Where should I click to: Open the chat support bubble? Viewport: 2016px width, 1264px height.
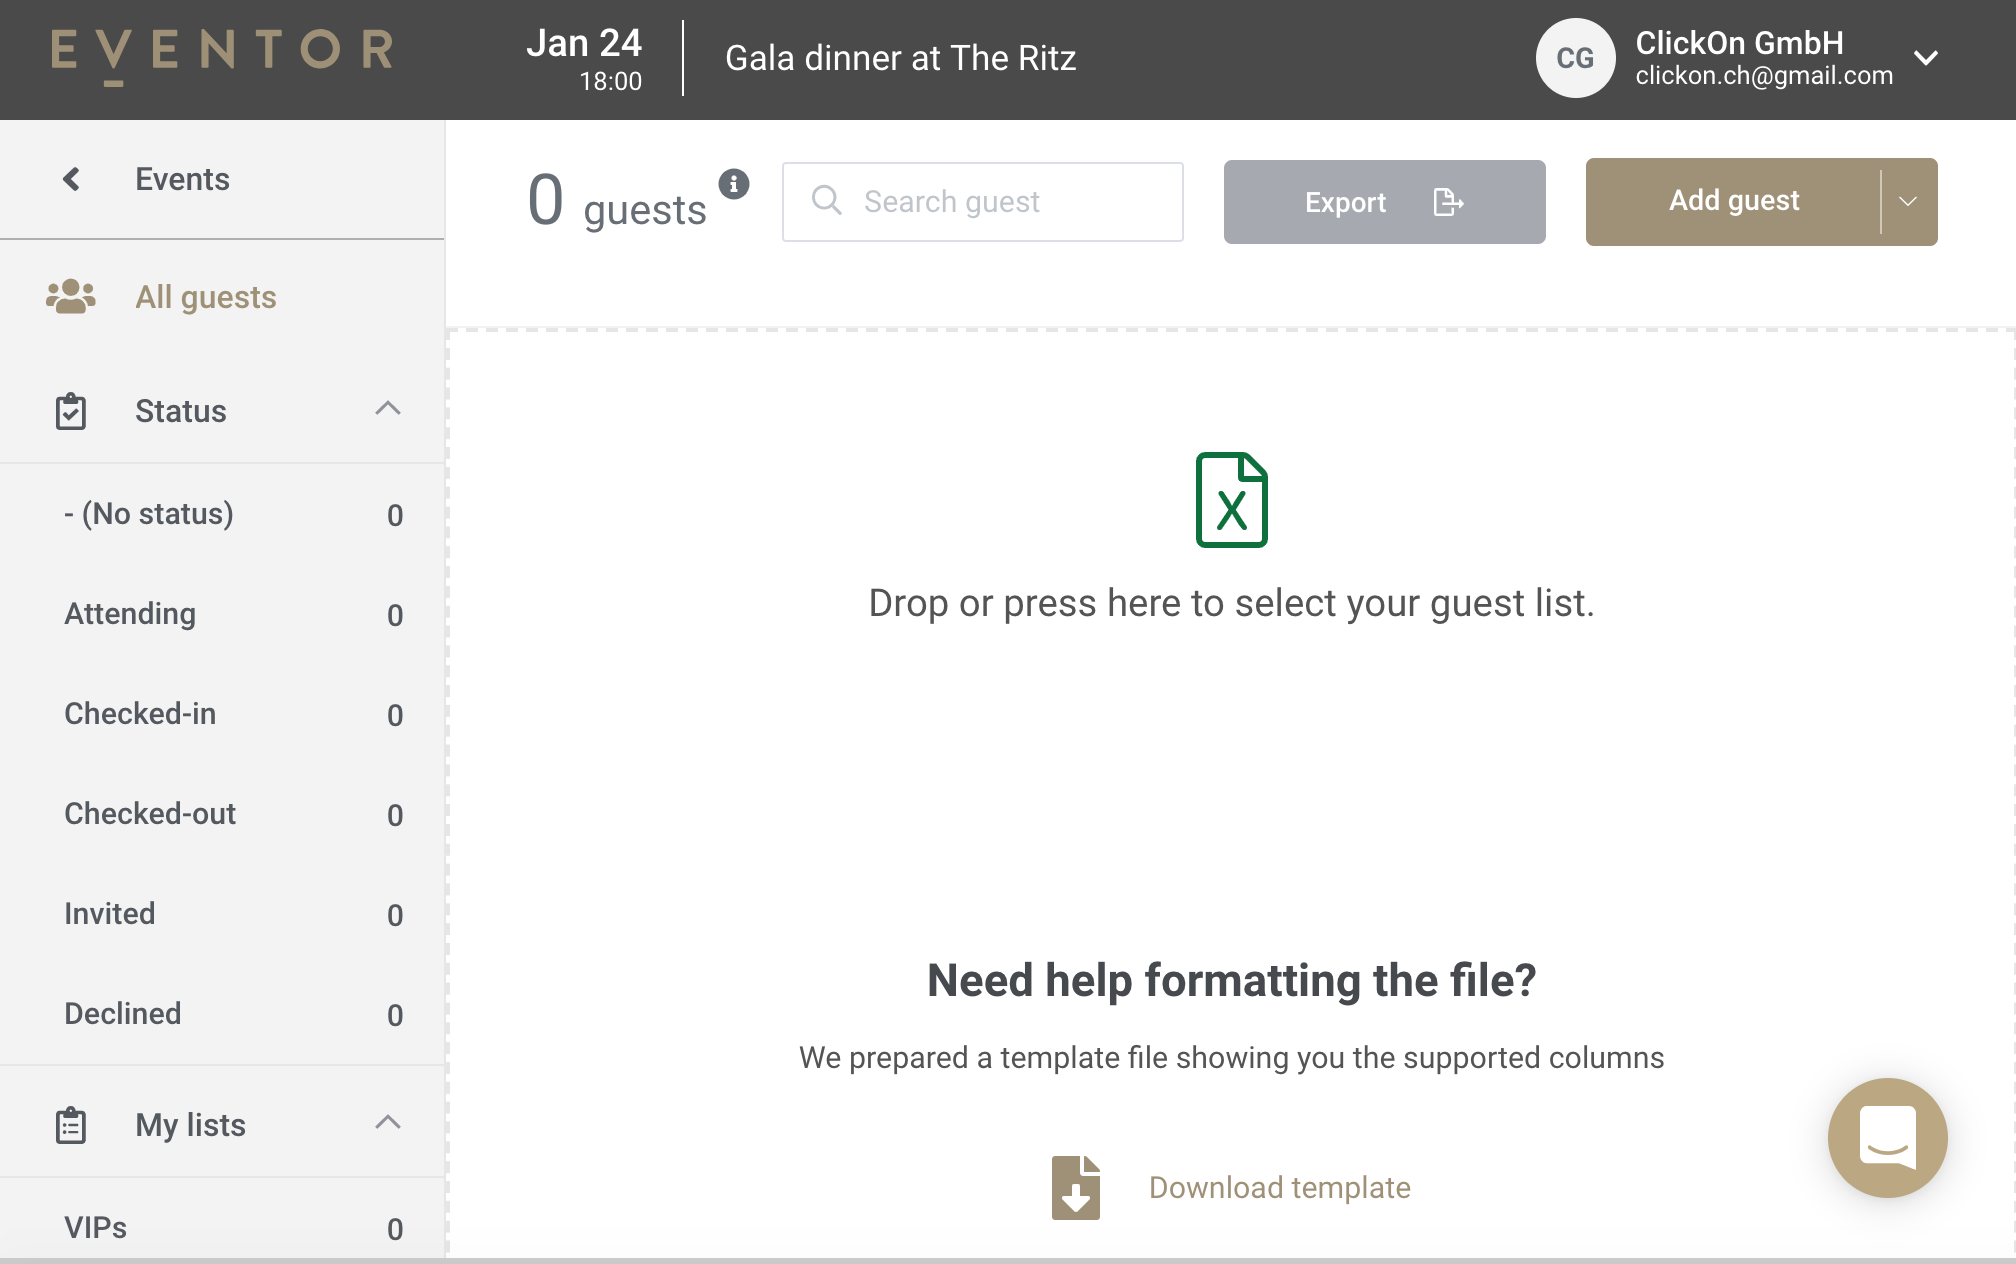coord(1888,1138)
